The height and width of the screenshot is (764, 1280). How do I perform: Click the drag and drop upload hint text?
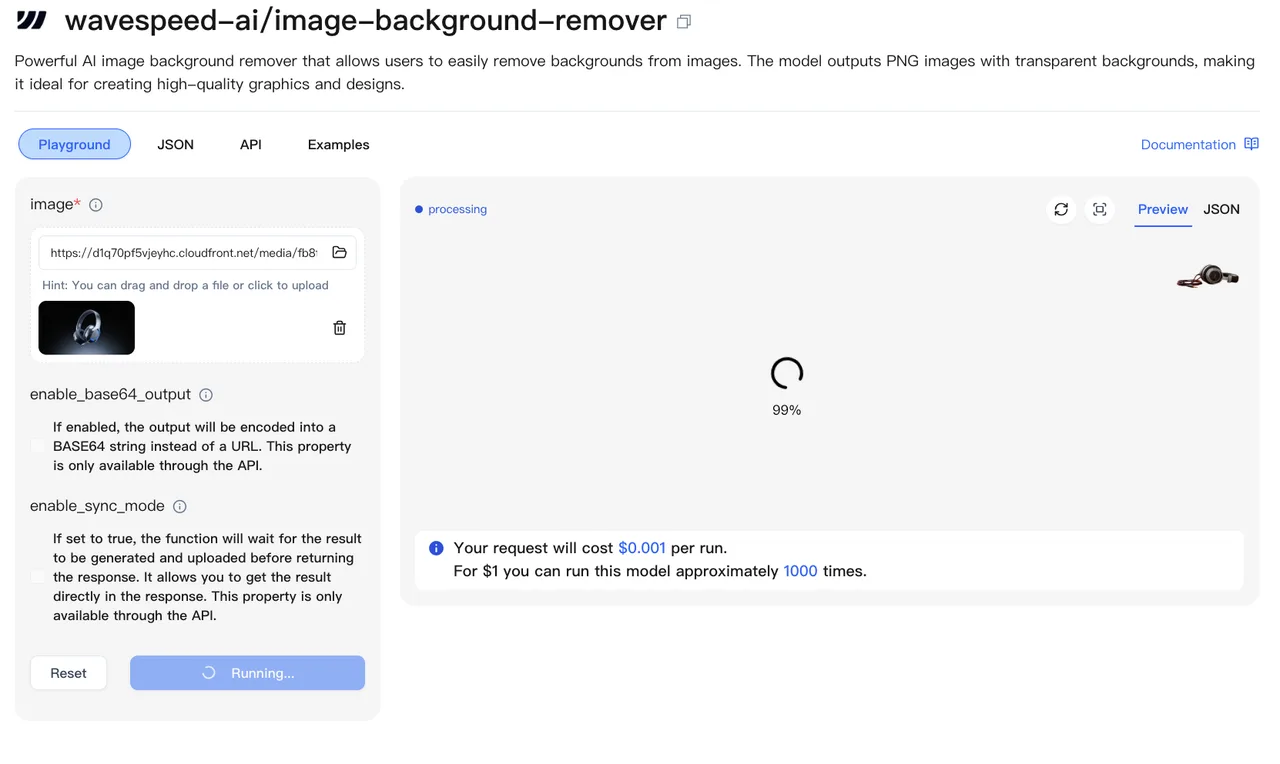point(185,285)
